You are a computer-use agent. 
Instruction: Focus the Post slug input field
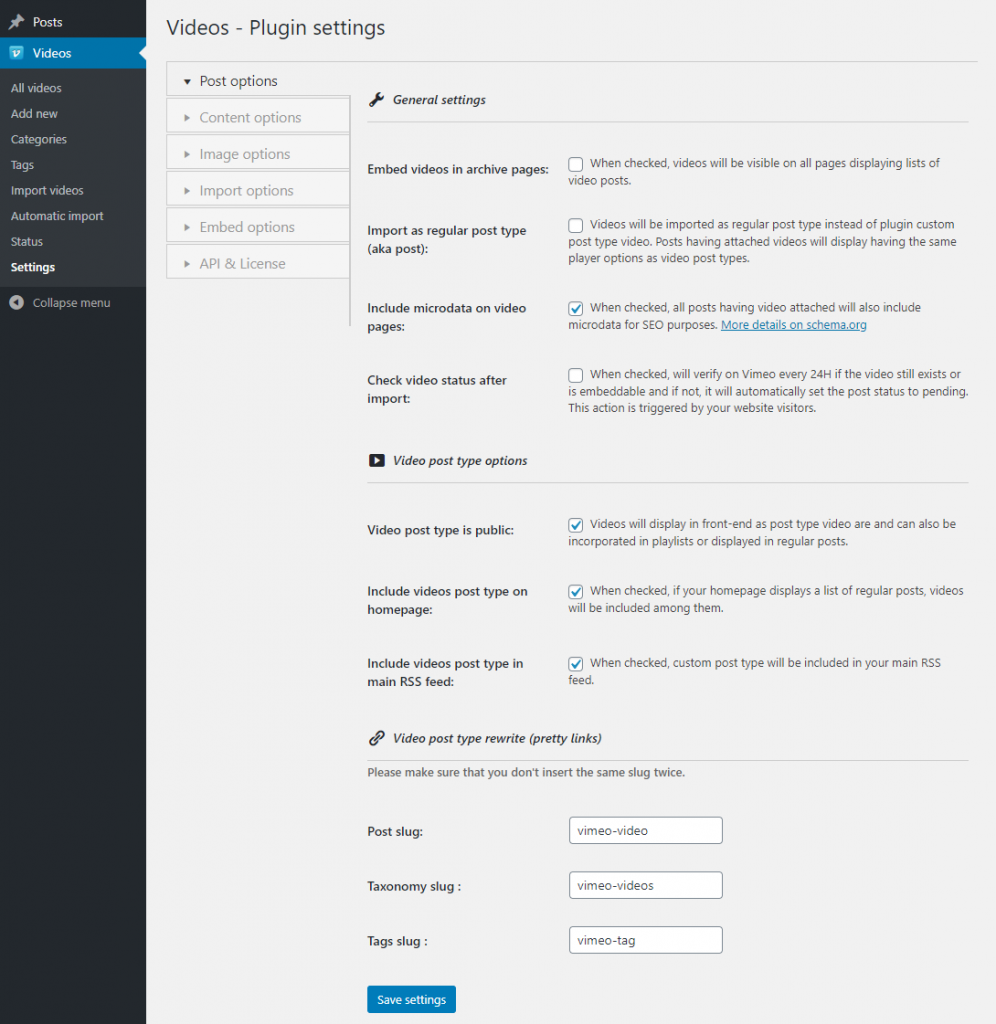(x=645, y=830)
